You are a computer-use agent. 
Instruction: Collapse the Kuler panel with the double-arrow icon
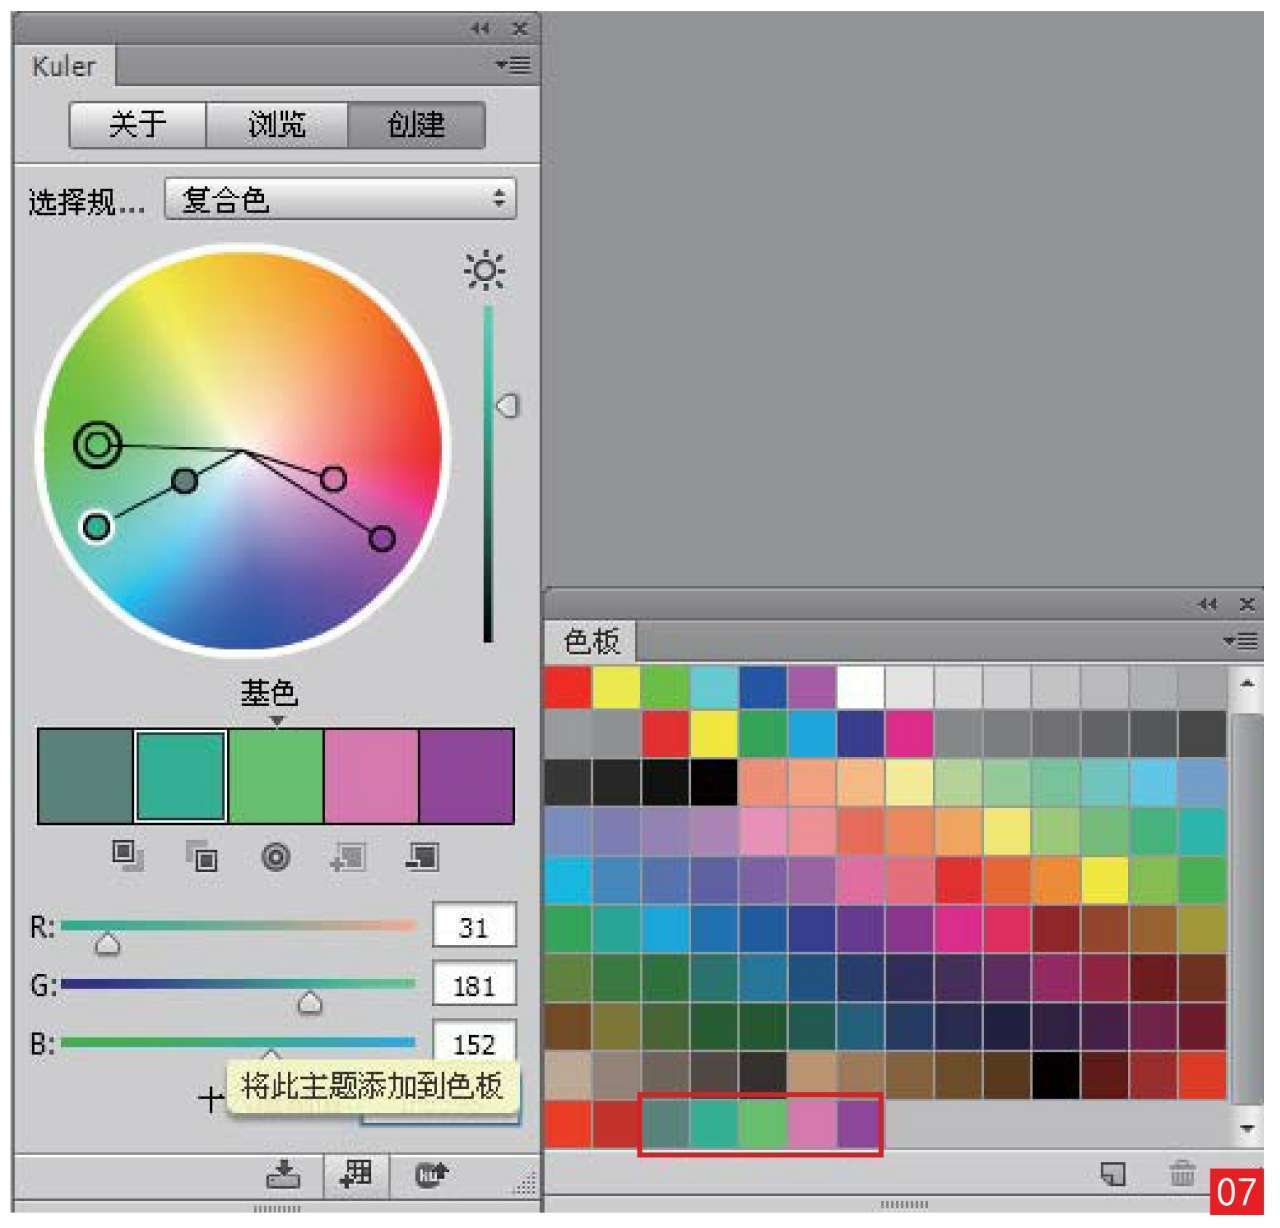point(480,29)
